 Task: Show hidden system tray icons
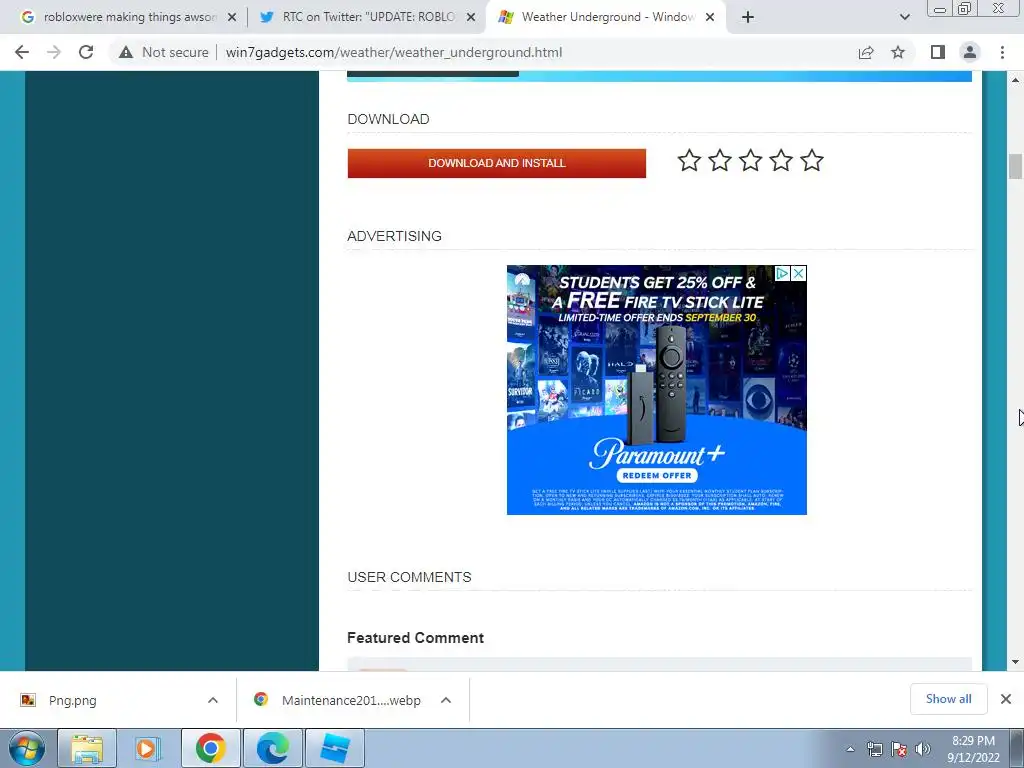pyautogui.click(x=850, y=749)
